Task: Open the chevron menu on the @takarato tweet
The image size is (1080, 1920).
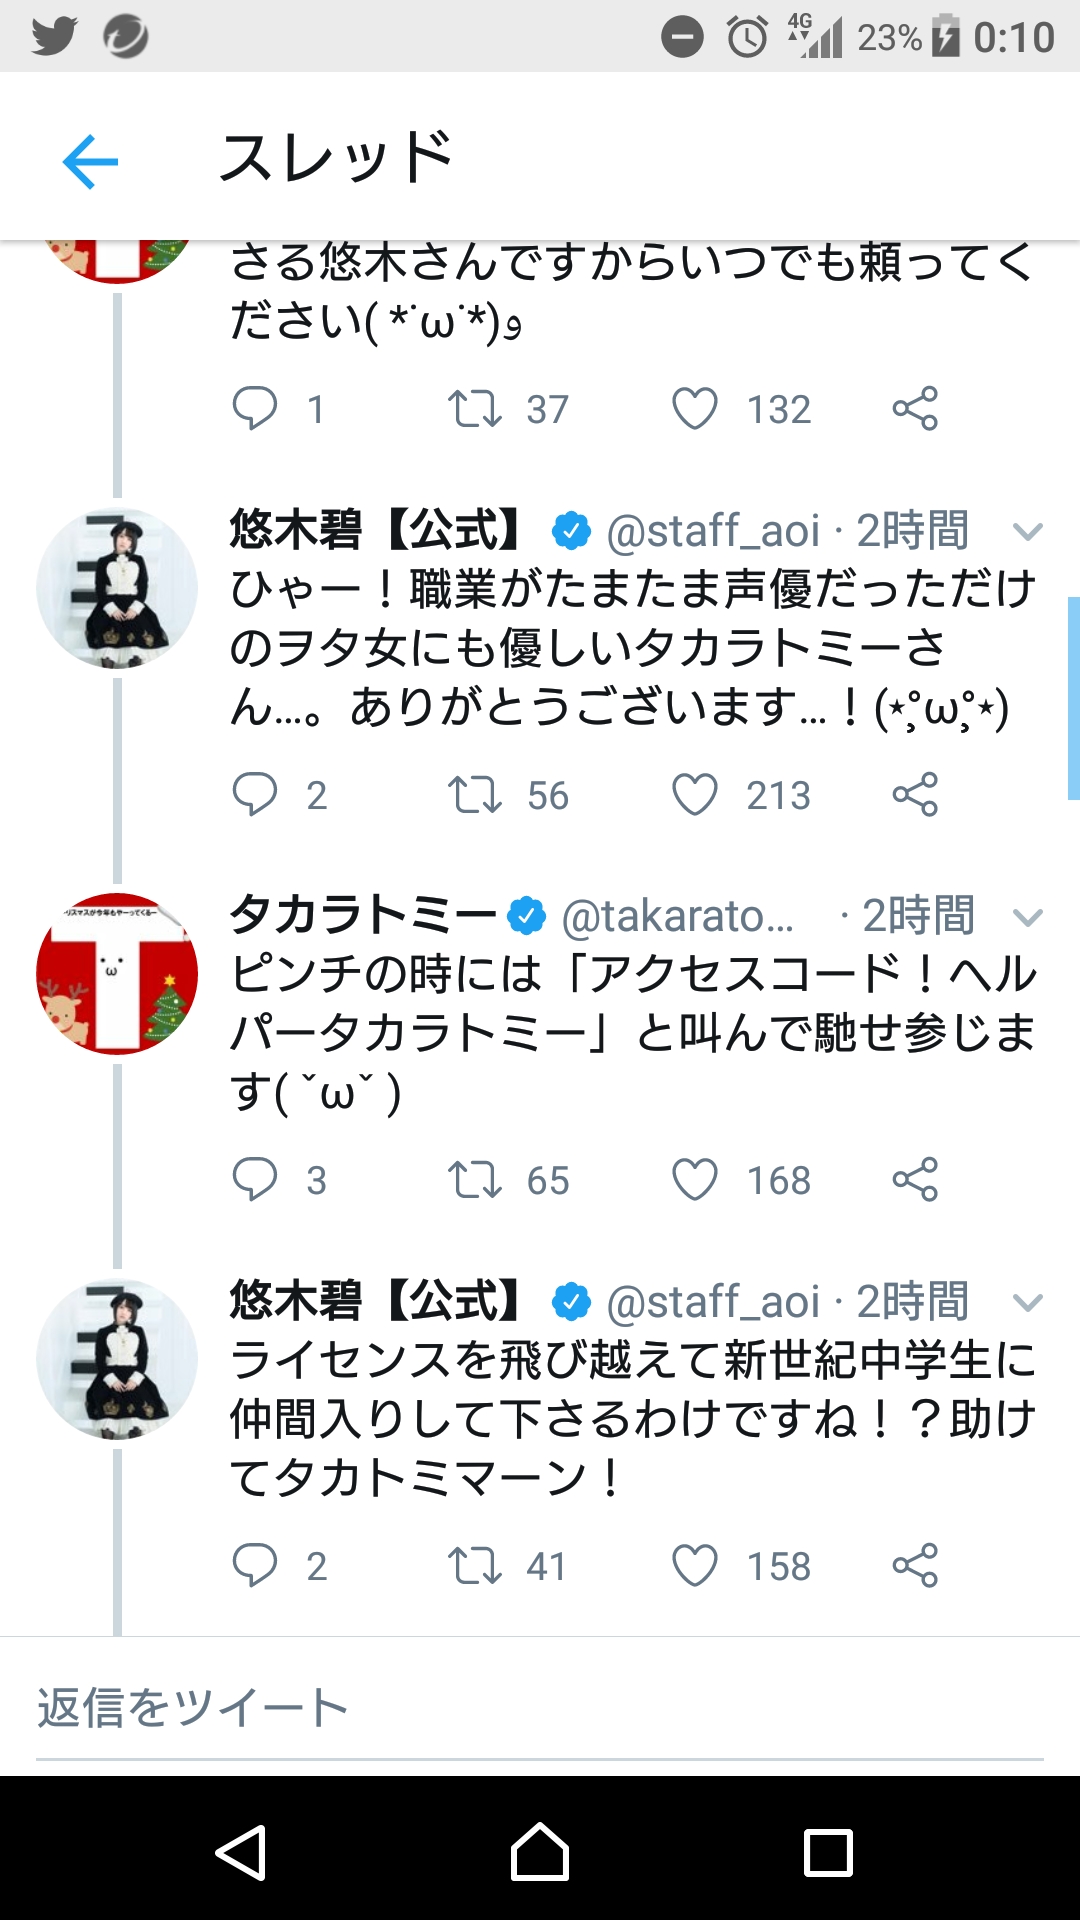Action: click(x=1028, y=917)
